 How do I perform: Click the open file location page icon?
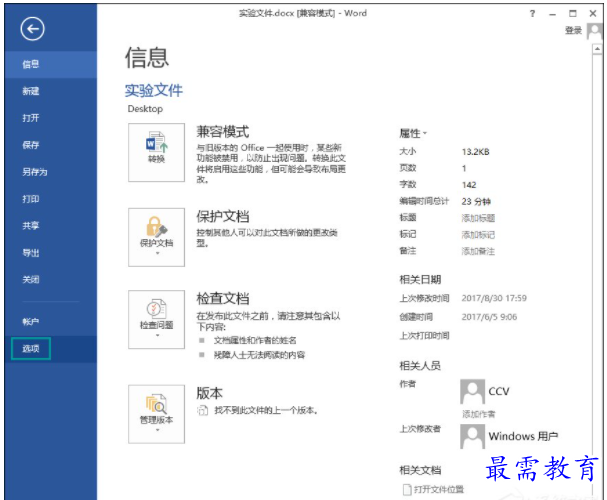407,490
